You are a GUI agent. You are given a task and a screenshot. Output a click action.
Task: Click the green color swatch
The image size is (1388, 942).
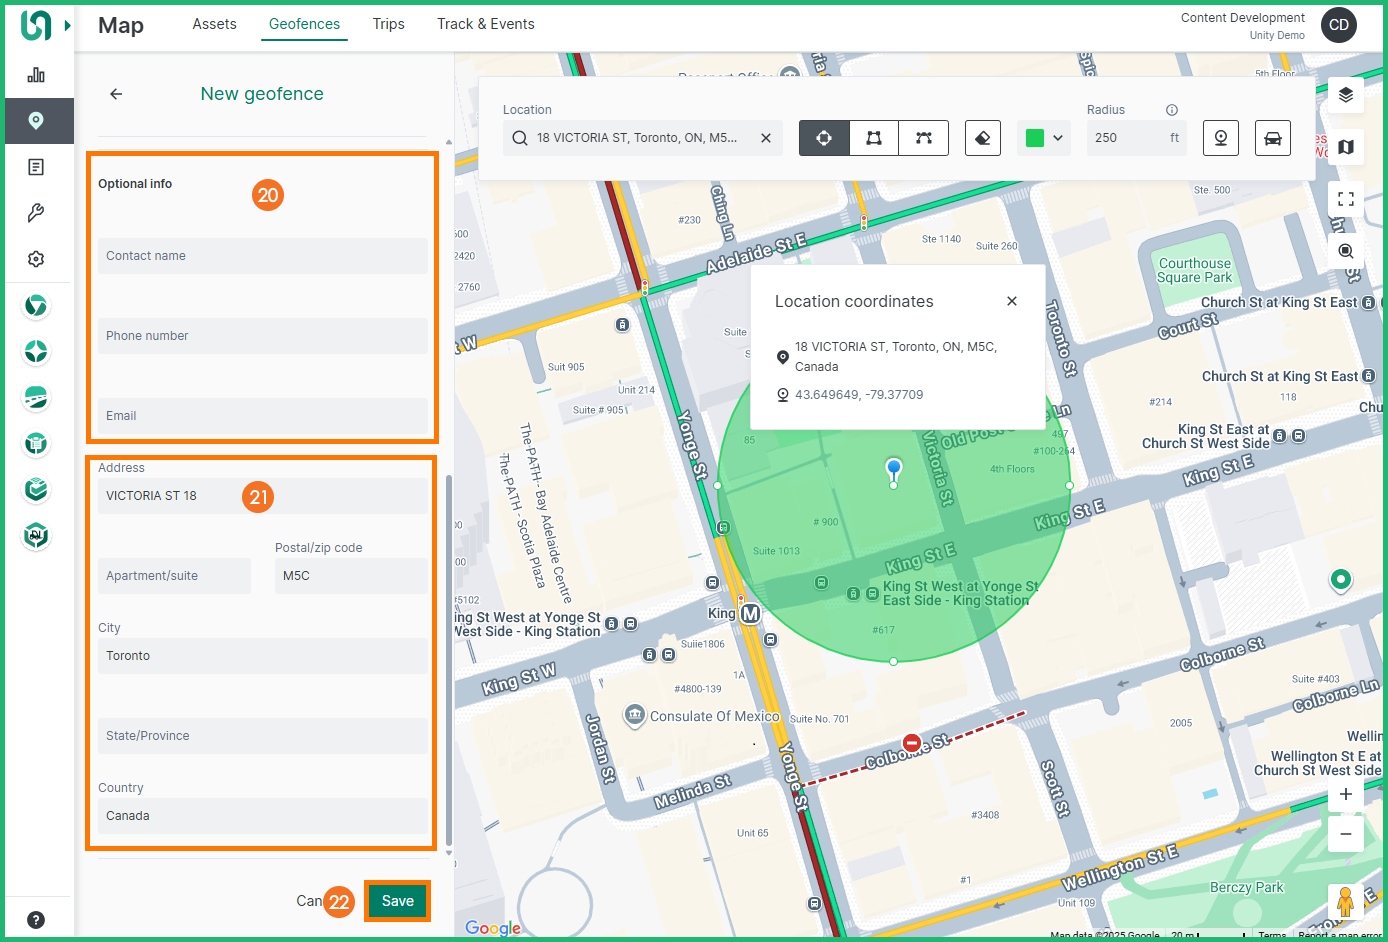tap(1035, 138)
